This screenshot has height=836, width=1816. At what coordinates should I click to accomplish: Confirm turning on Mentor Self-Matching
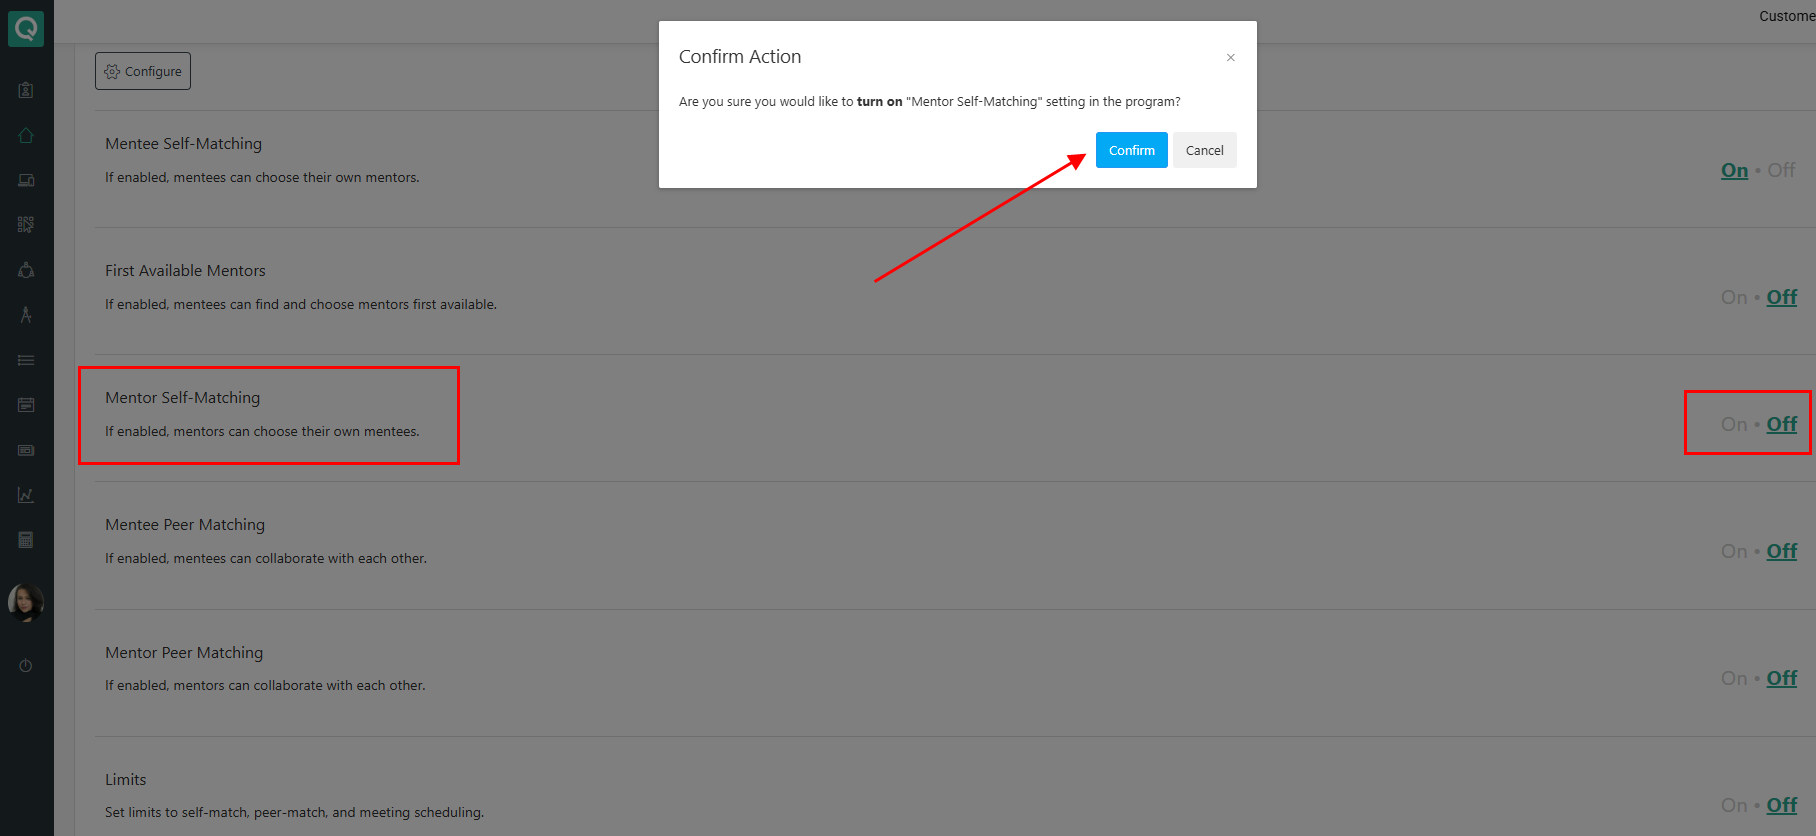coord(1131,150)
